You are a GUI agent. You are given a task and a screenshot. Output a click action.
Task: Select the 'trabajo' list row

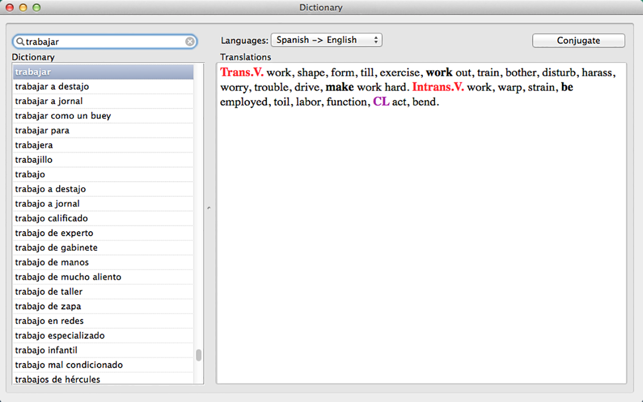103,174
